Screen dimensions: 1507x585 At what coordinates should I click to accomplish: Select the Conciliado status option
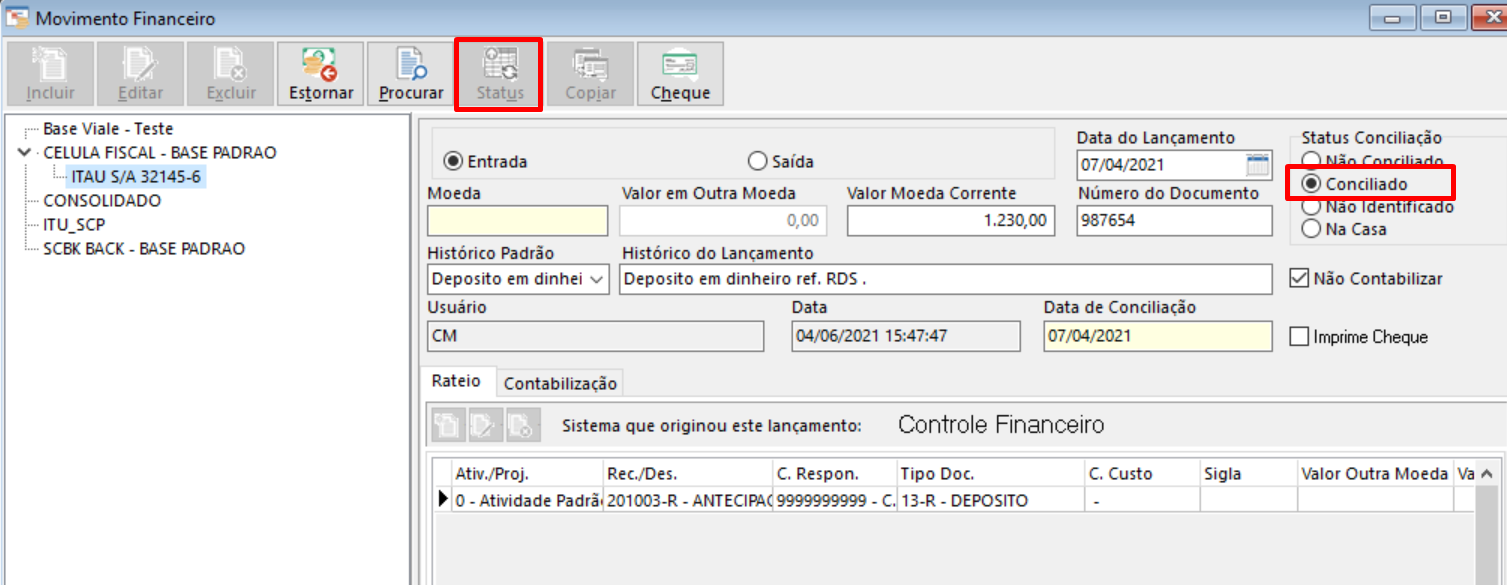1355,184
